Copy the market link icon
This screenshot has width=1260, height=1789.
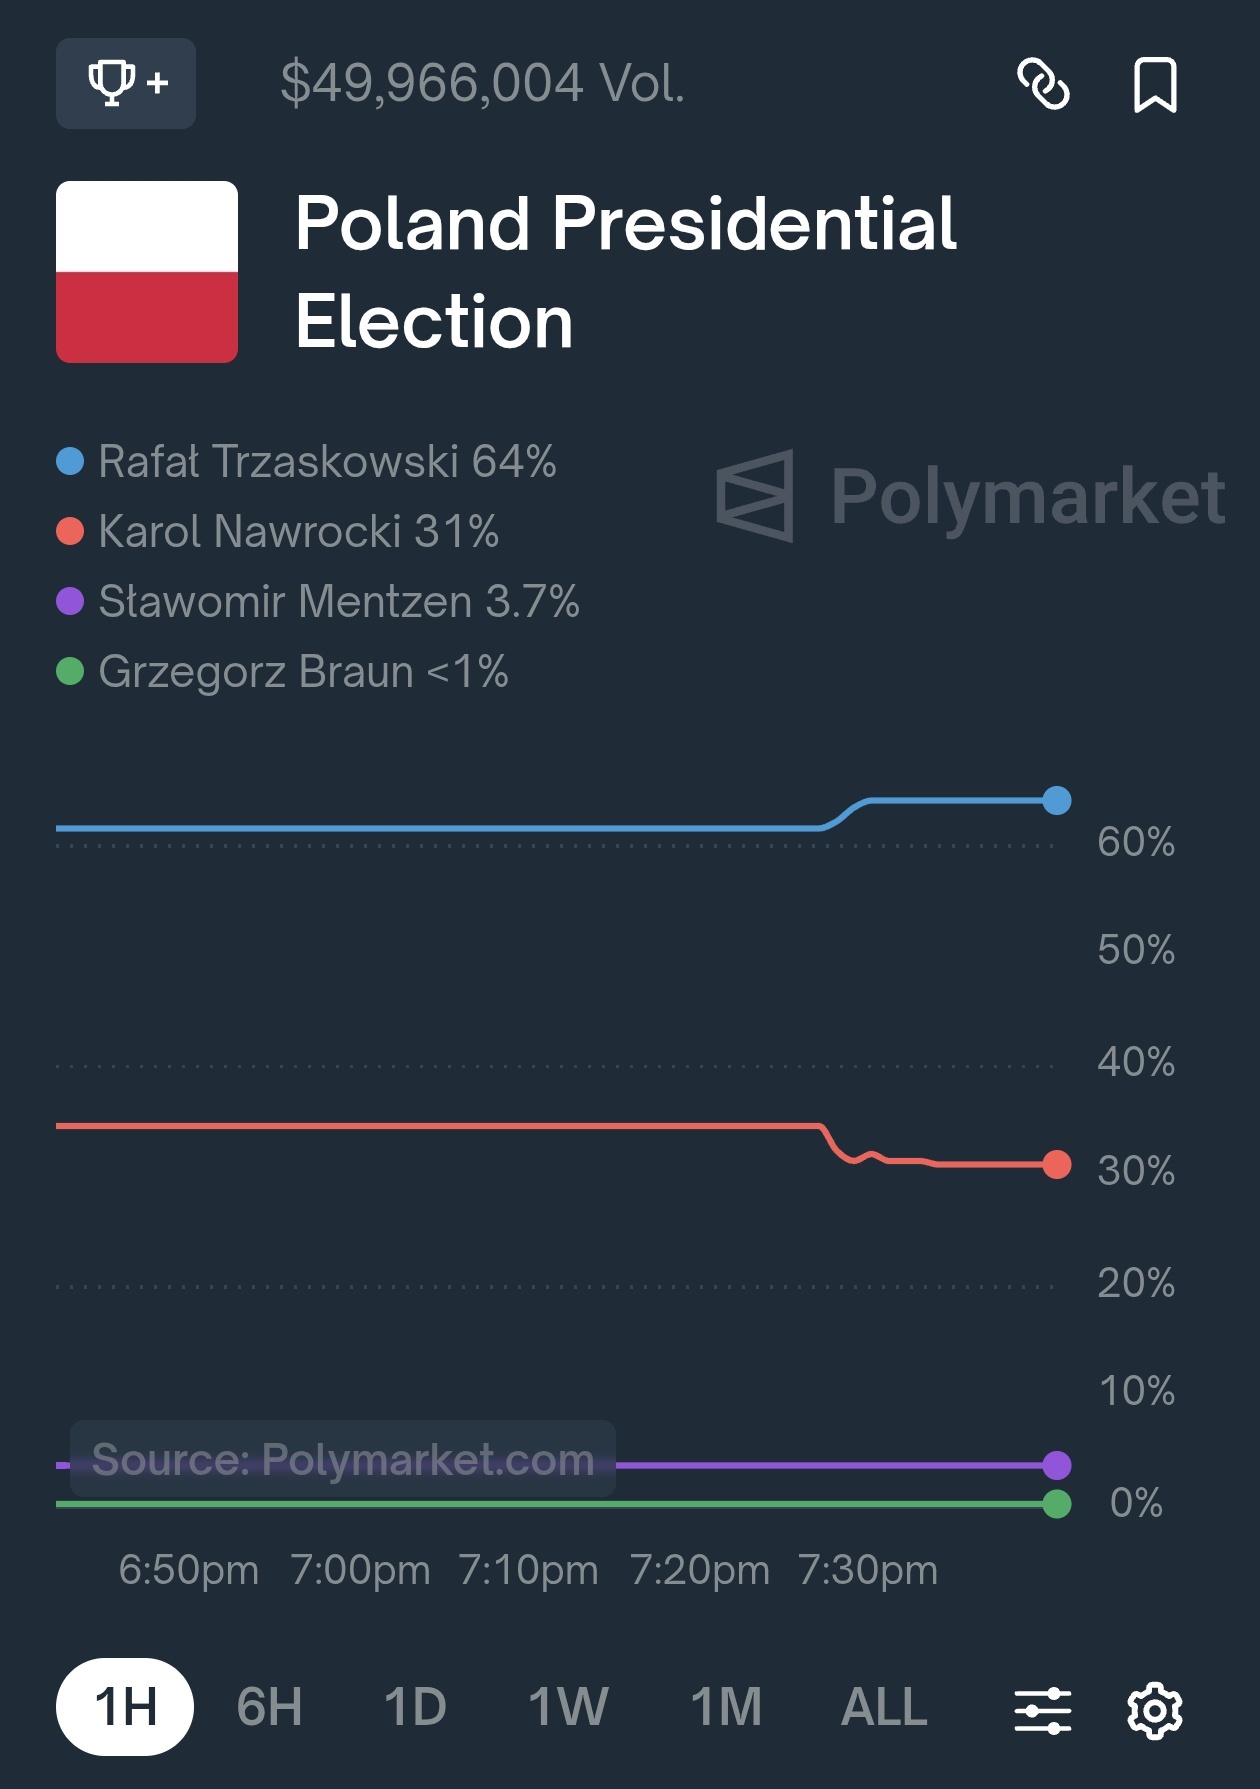[1043, 83]
